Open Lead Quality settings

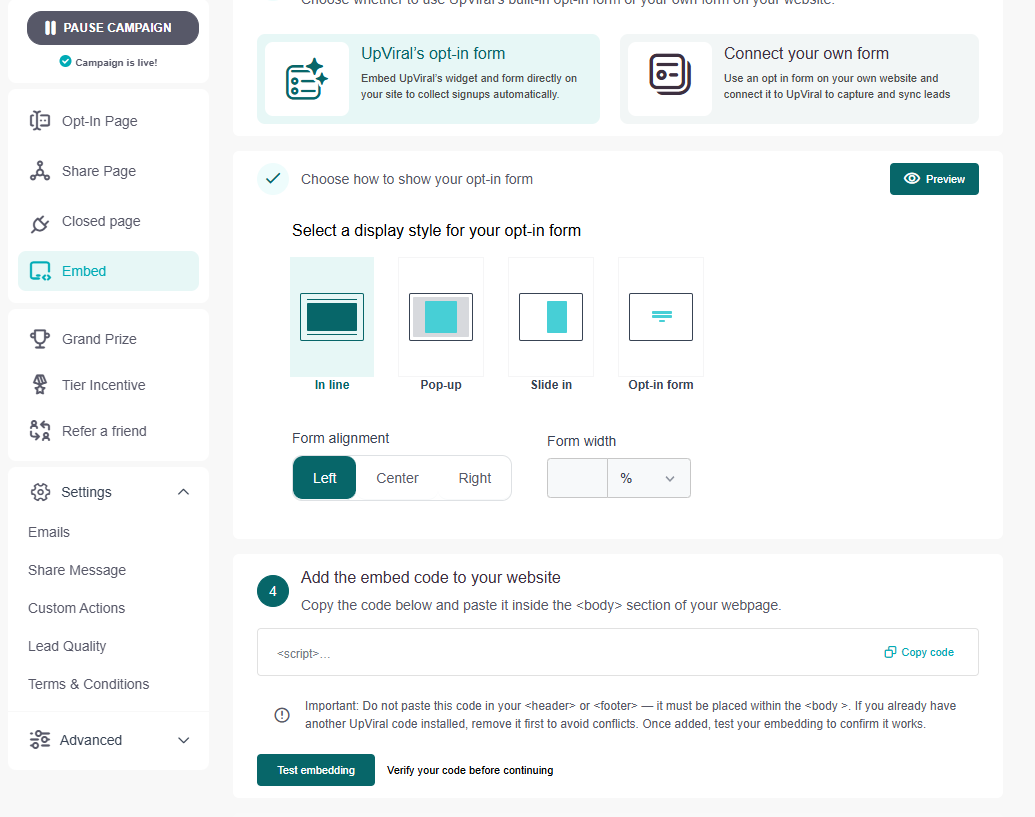[67, 647]
